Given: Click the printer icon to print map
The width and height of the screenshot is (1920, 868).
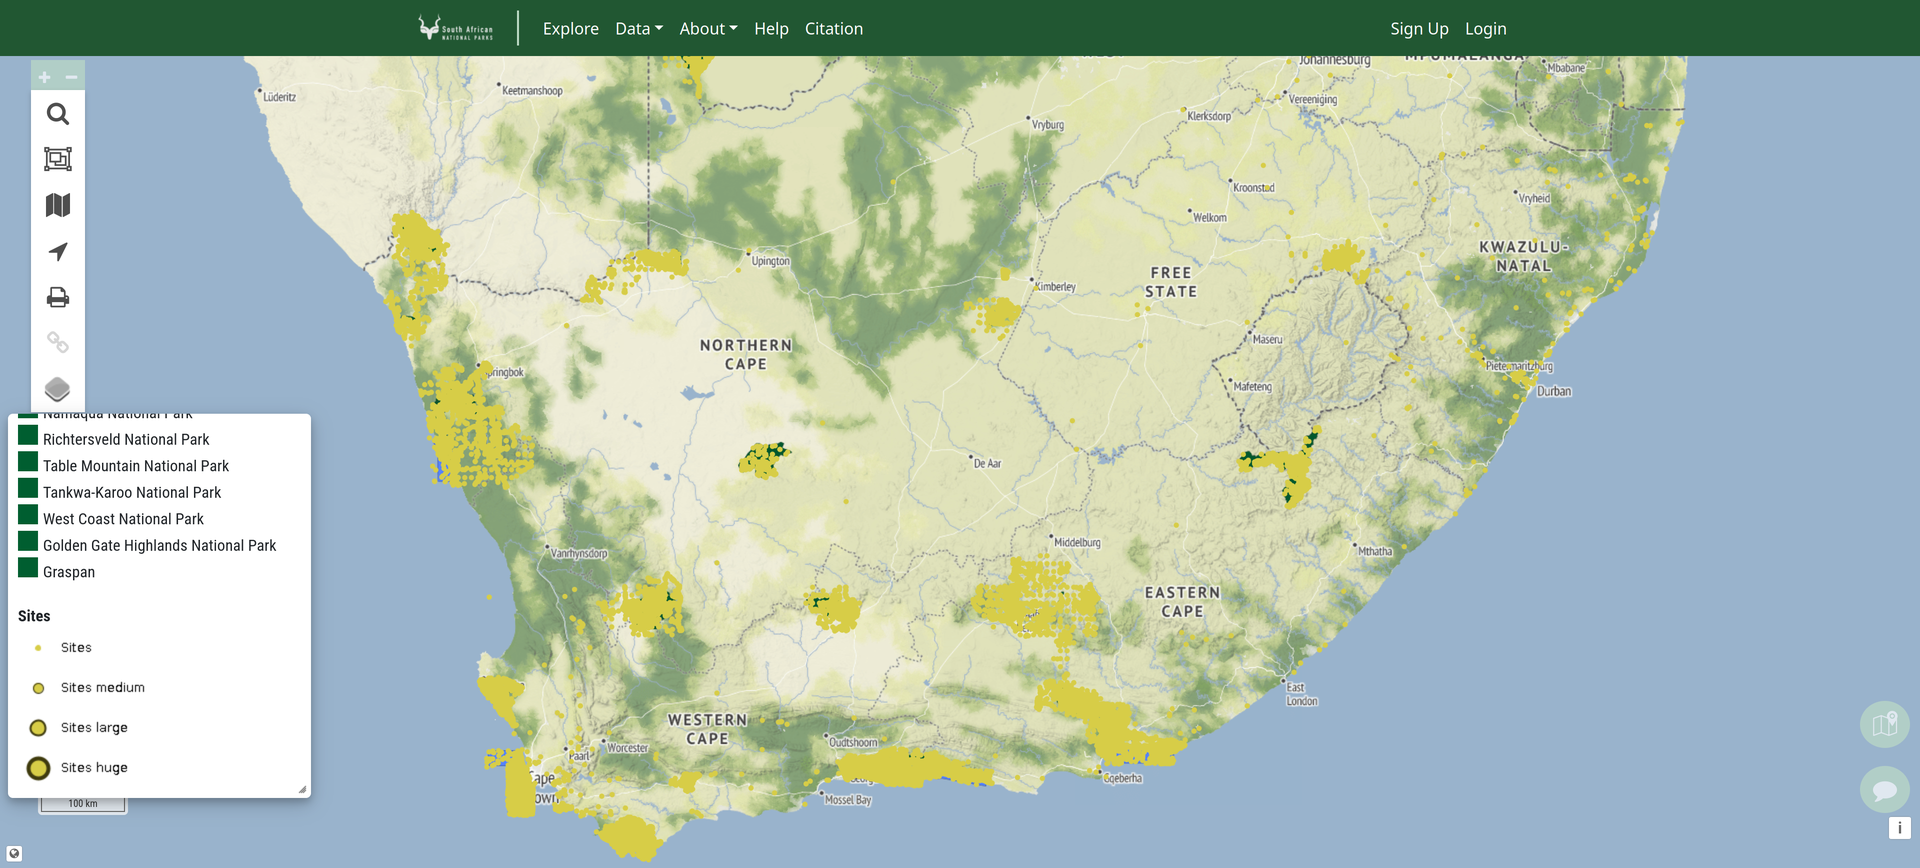Looking at the screenshot, I should coord(58,297).
